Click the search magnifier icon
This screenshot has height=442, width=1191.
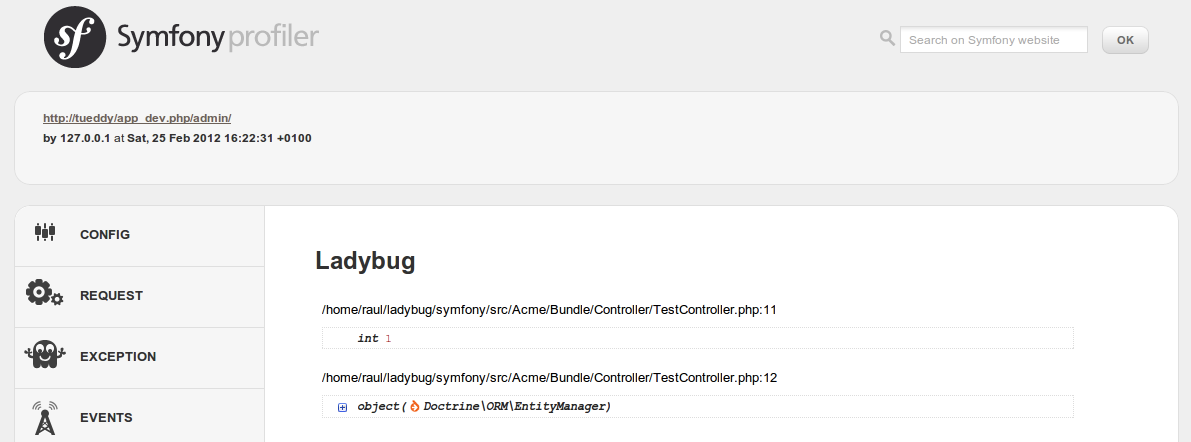[x=886, y=38]
